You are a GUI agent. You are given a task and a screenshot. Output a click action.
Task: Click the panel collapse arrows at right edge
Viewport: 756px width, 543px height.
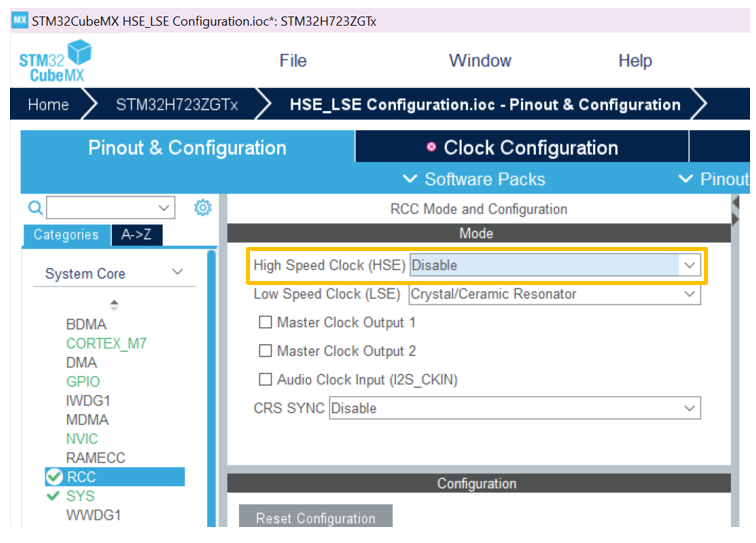735,210
